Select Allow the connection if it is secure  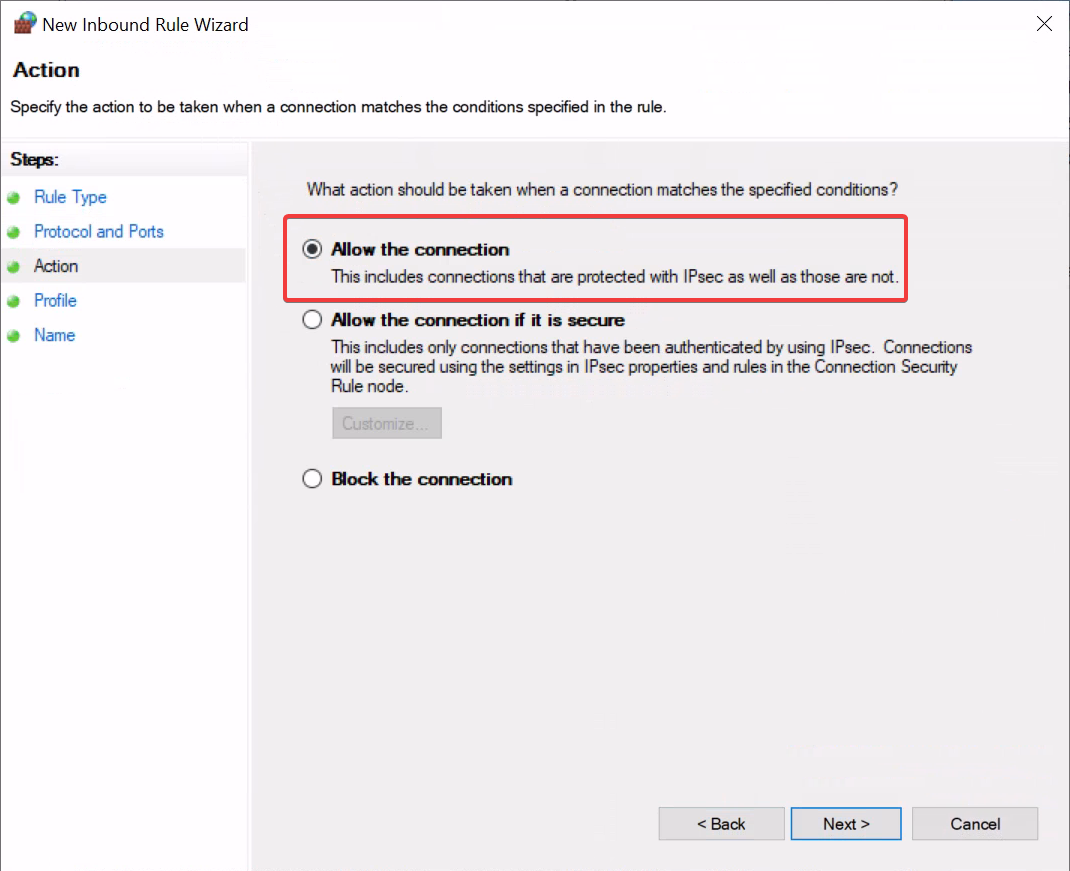click(312, 319)
